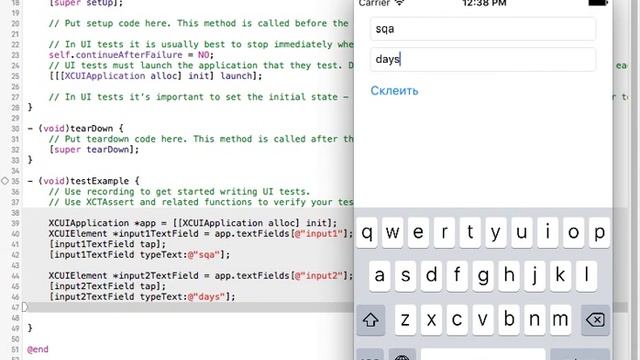Image resolution: width=640 pixels, height=360 pixels.
Task: Tap the 'z' key on simulator keyboard
Action: [405, 320]
